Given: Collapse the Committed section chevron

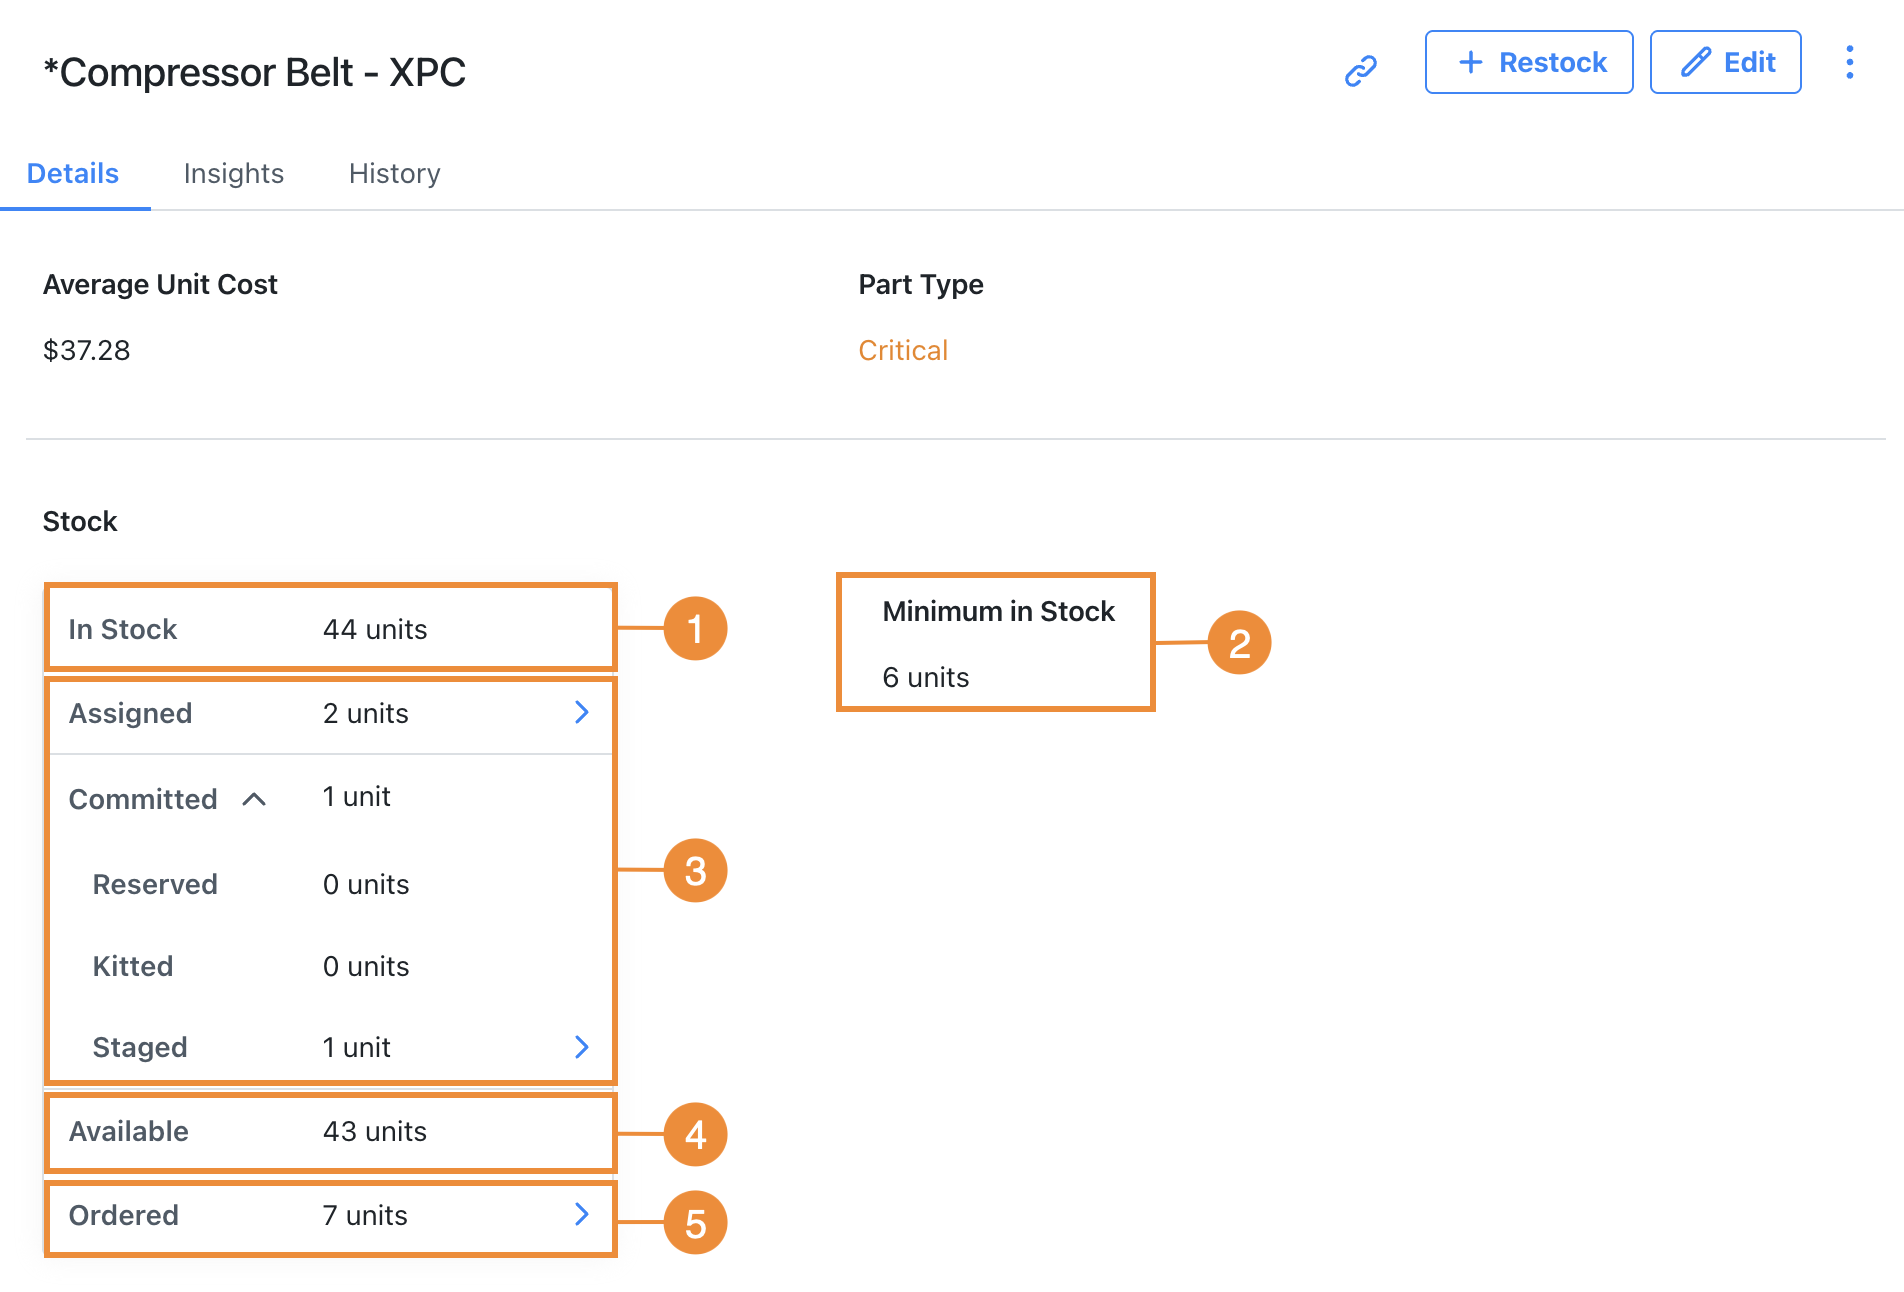Looking at the screenshot, I should pyautogui.click(x=254, y=799).
